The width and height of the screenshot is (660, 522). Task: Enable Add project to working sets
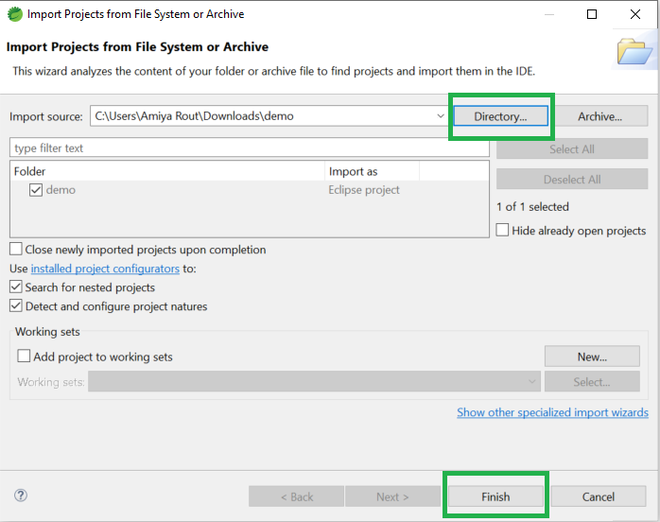click(24, 356)
